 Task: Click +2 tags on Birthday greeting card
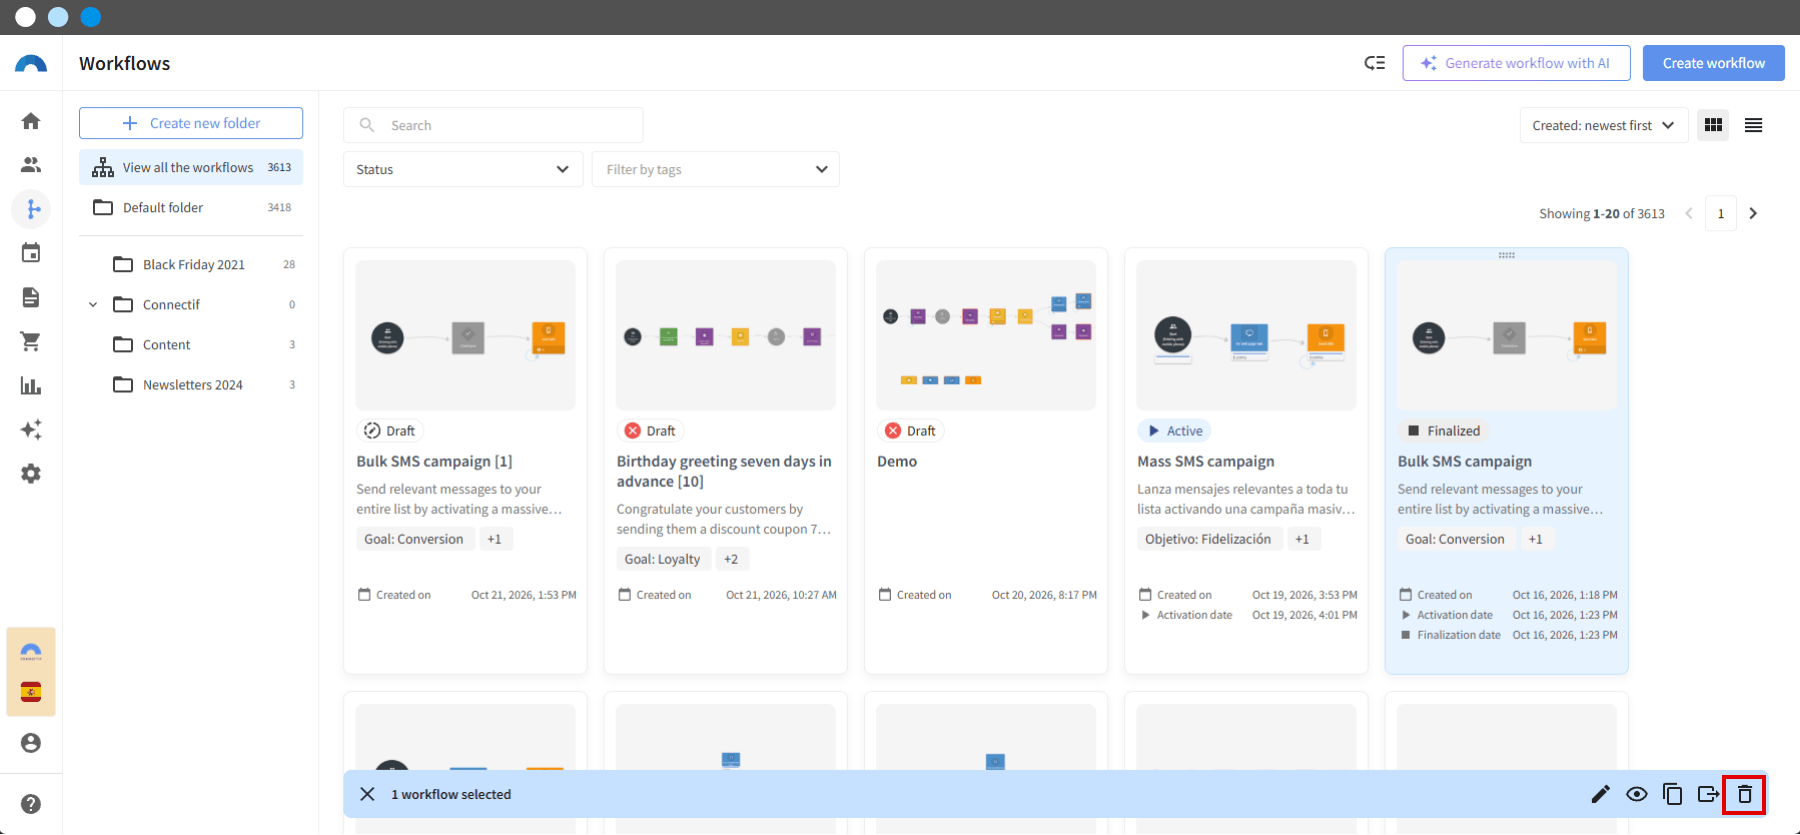[731, 559]
